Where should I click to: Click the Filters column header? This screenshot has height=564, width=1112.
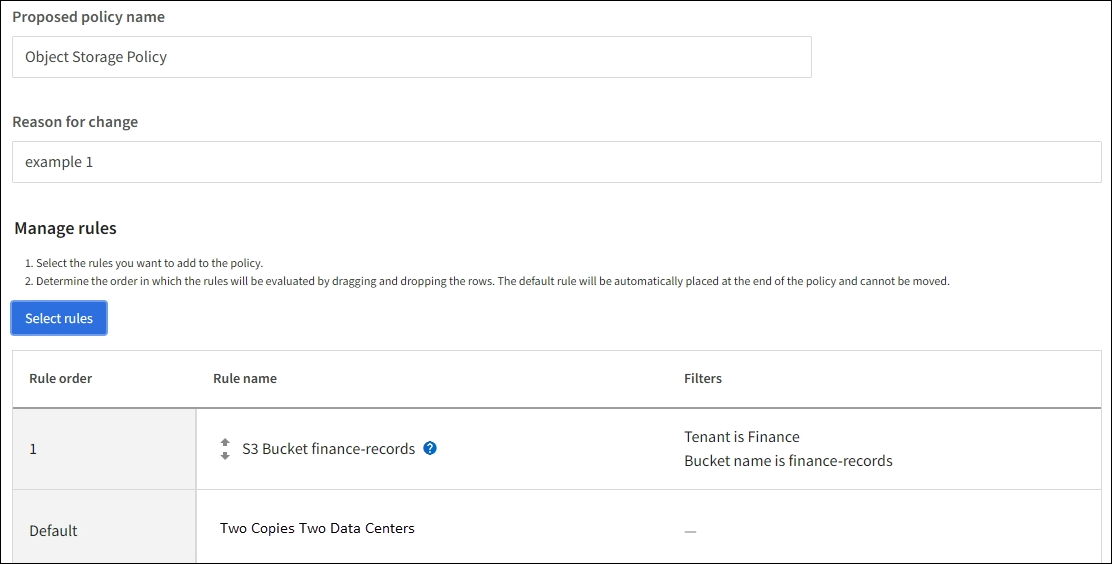[x=703, y=379]
